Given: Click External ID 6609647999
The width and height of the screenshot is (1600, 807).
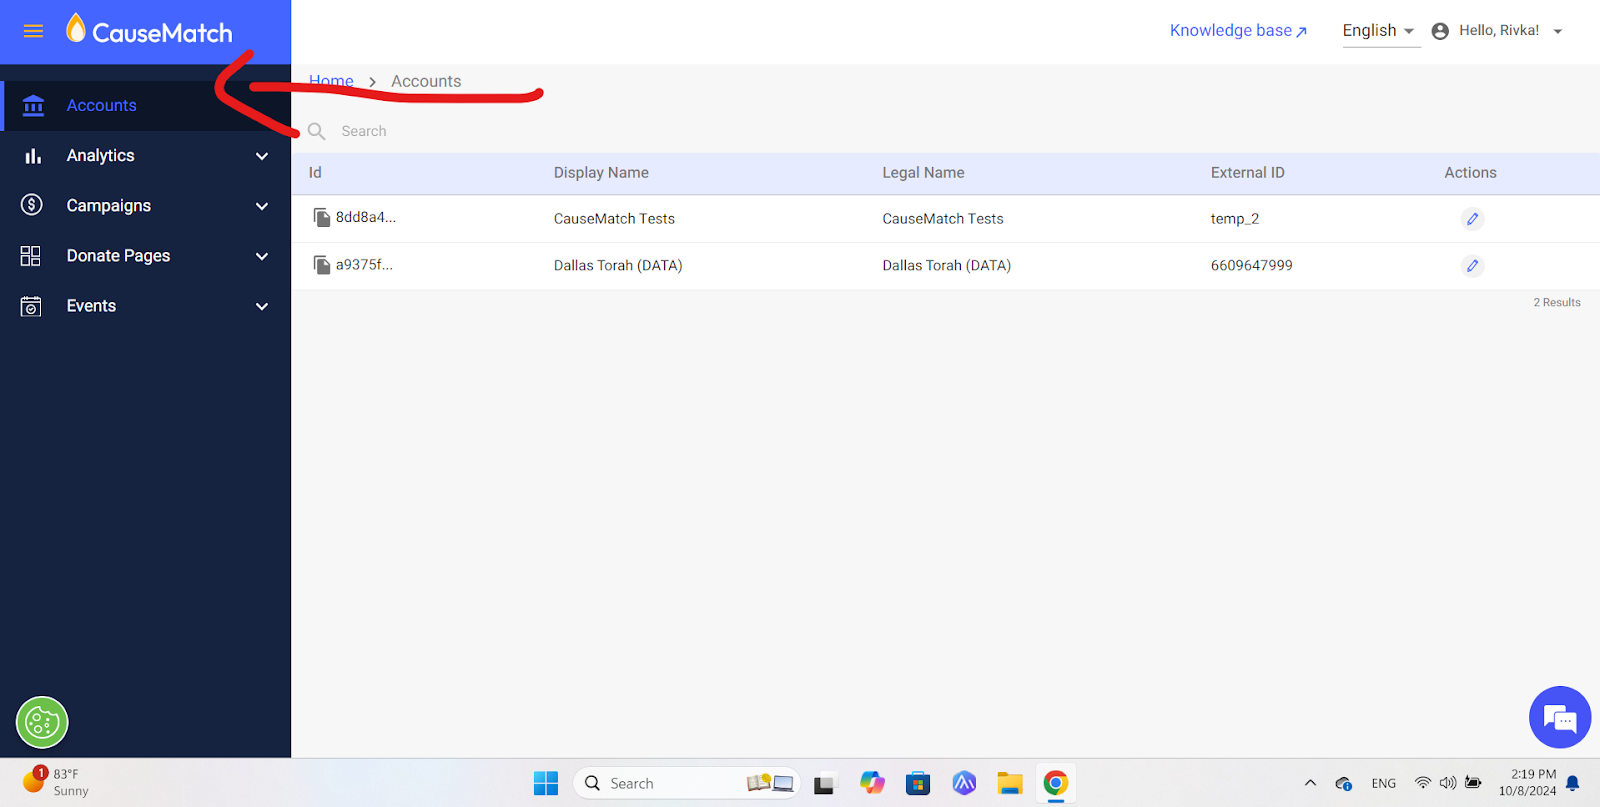Looking at the screenshot, I should point(1251,266).
